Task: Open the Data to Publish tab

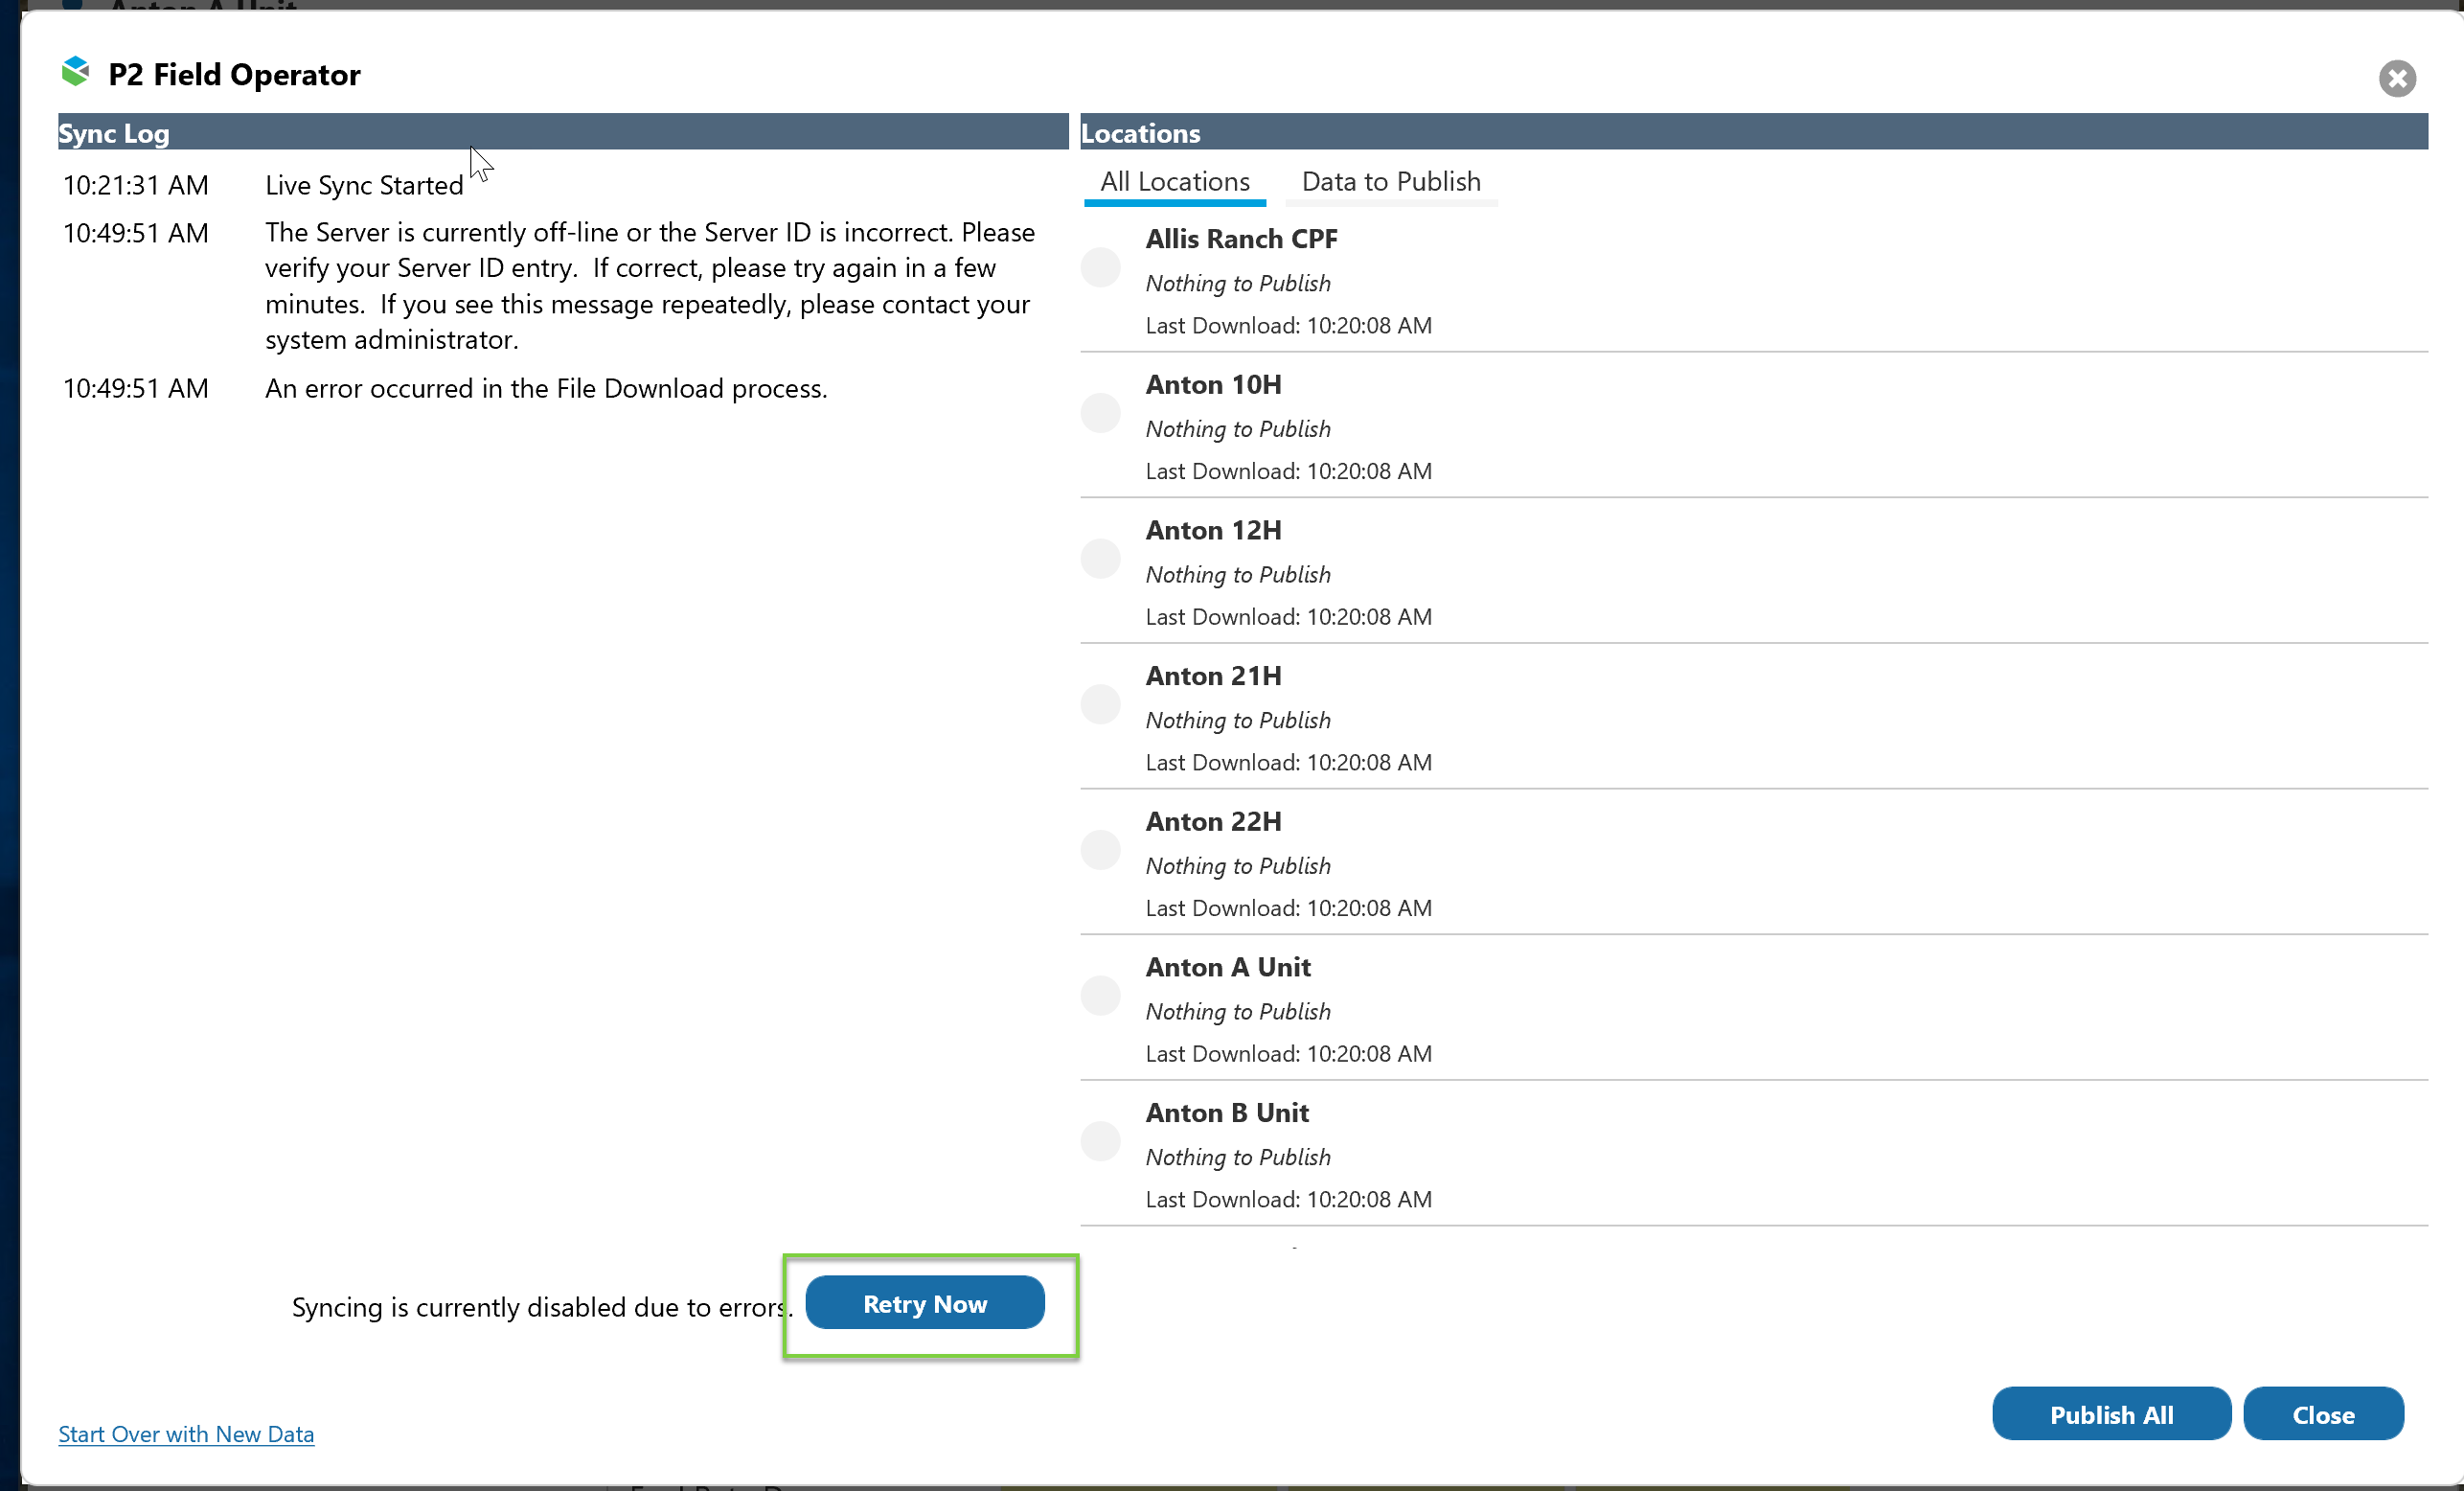Action: pyautogui.click(x=1390, y=182)
